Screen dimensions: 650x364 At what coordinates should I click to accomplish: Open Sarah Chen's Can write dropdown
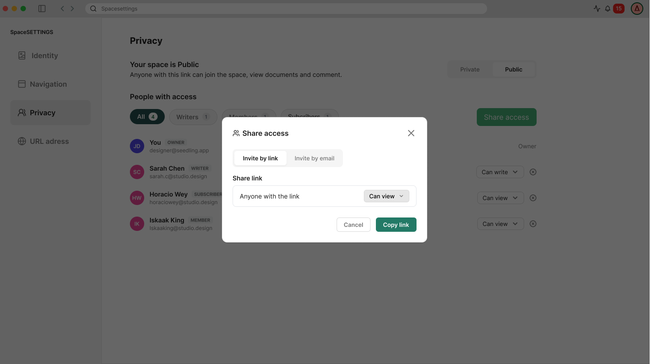pyautogui.click(x=500, y=172)
